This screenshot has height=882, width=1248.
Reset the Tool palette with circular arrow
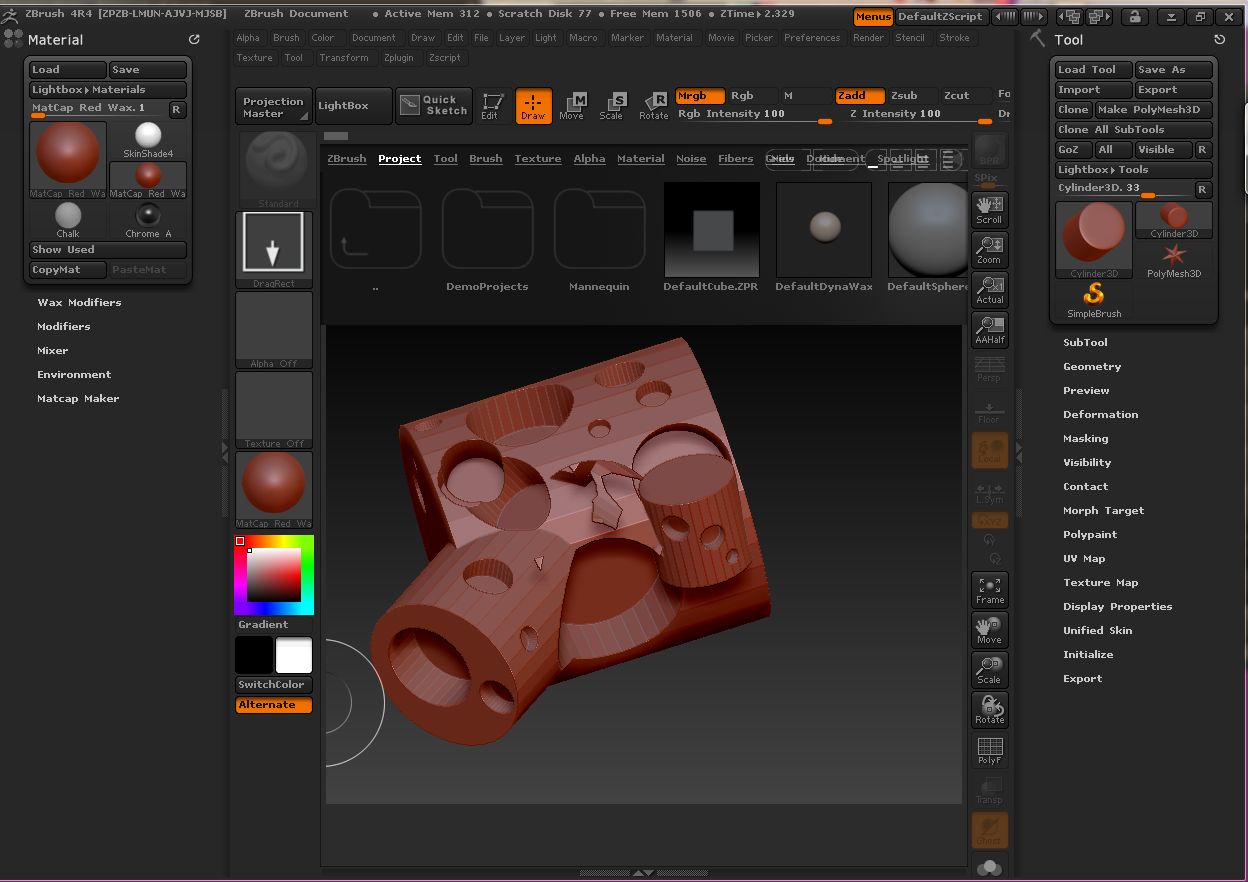(1219, 40)
